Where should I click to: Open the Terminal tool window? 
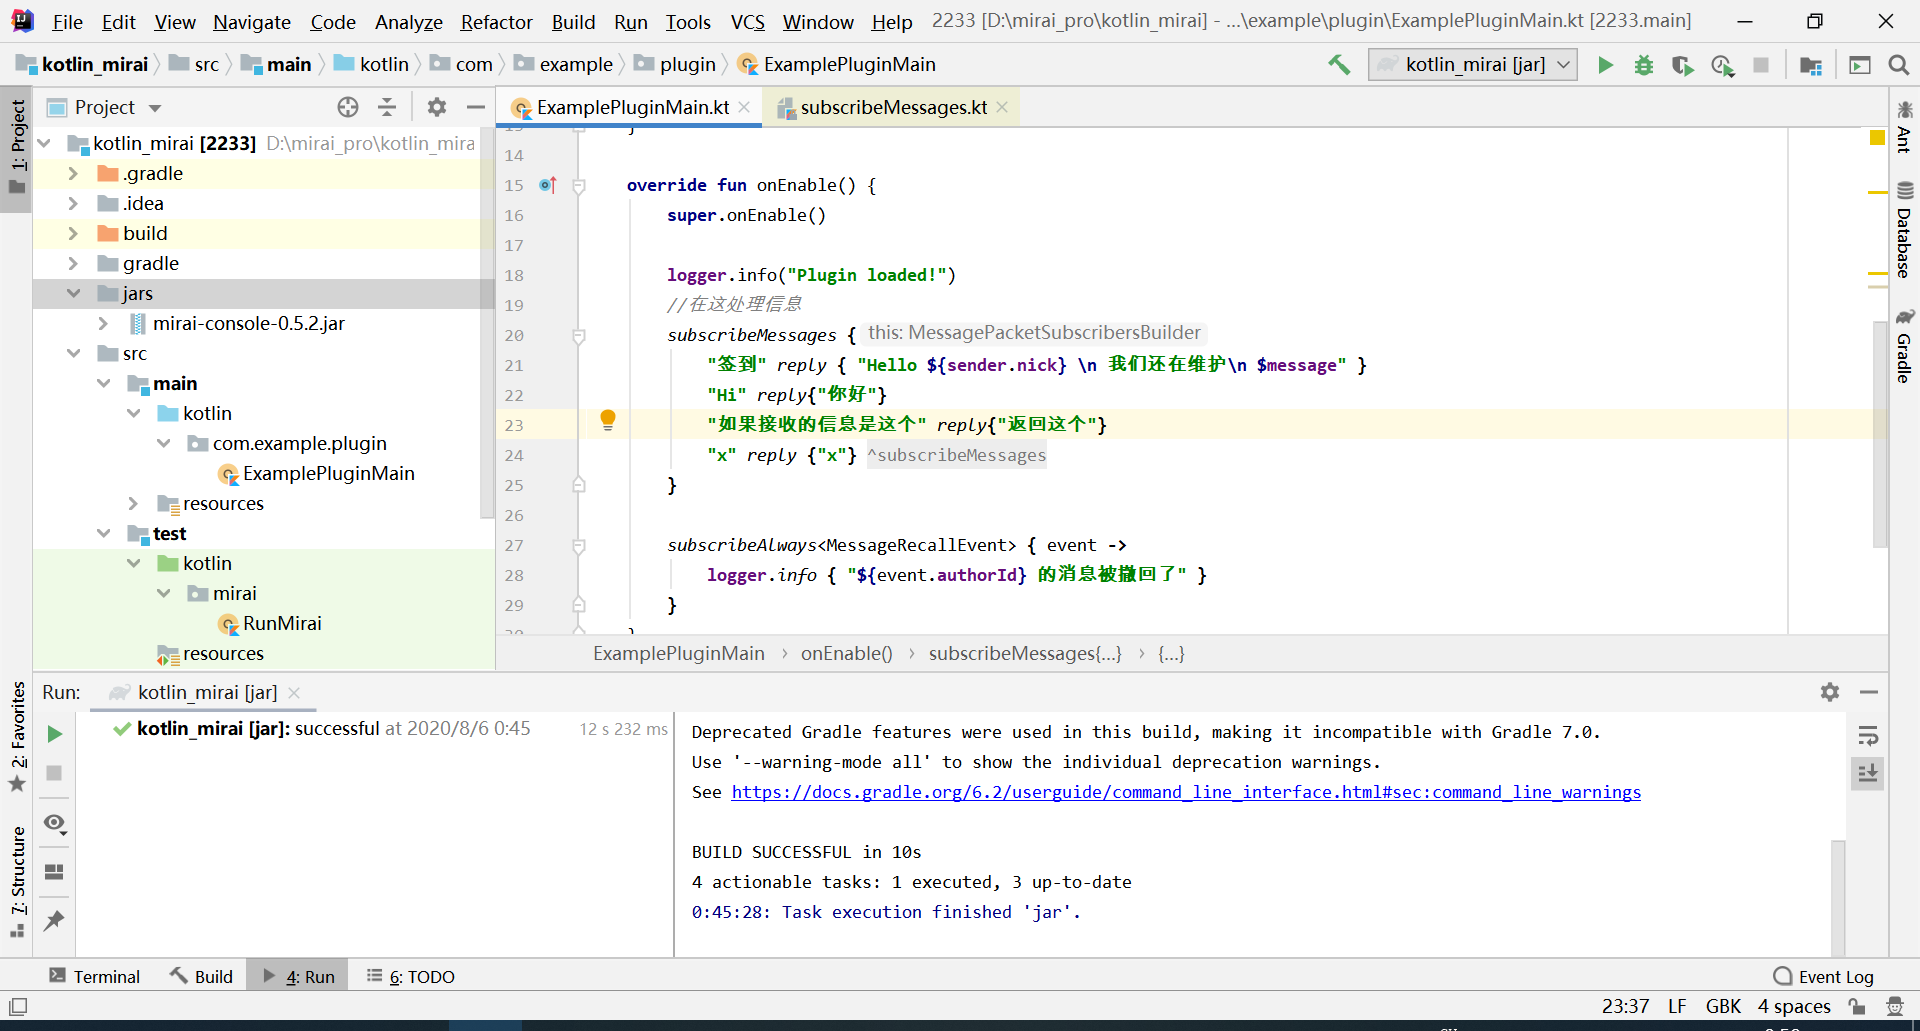(x=95, y=976)
